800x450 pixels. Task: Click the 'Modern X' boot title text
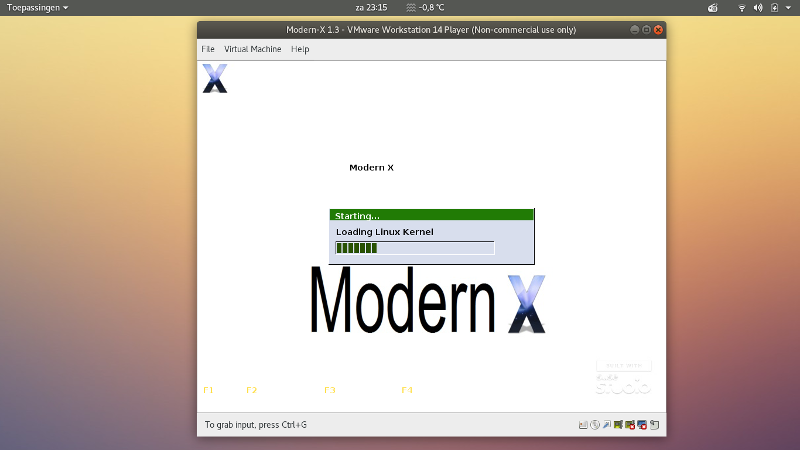coord(371,167)
